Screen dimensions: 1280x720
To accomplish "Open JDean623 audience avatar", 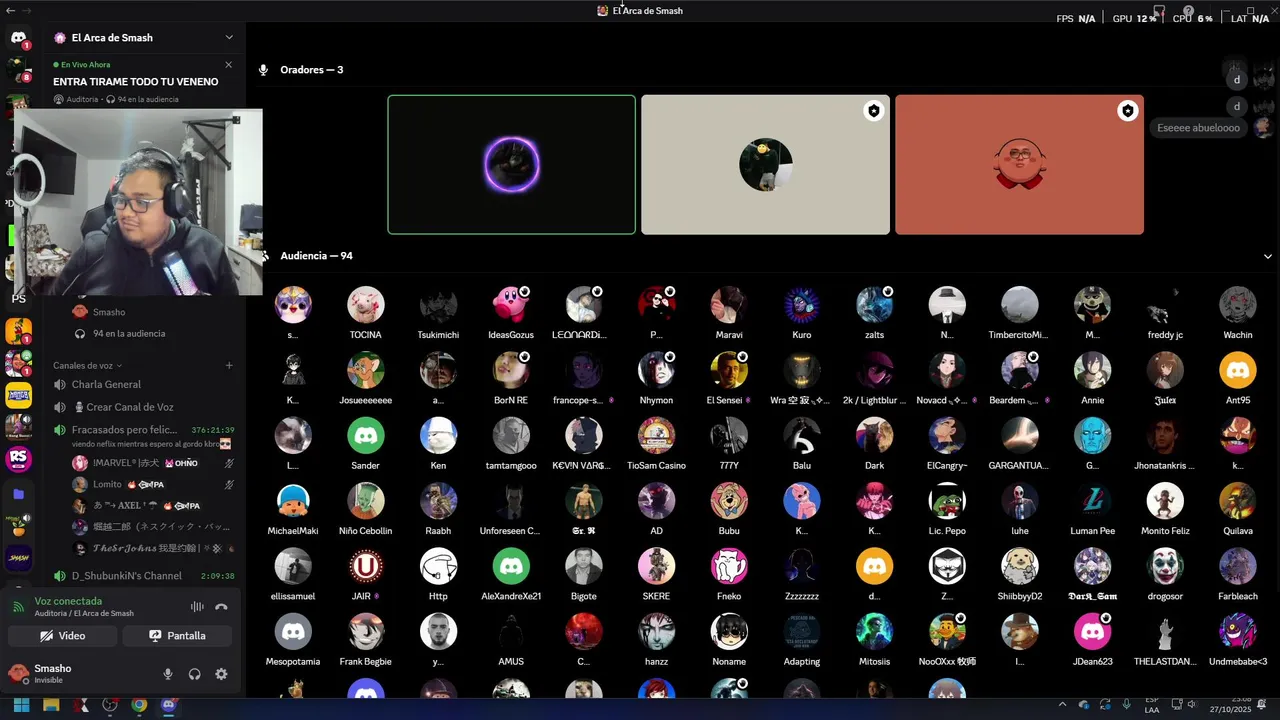I will point(1092,632).
